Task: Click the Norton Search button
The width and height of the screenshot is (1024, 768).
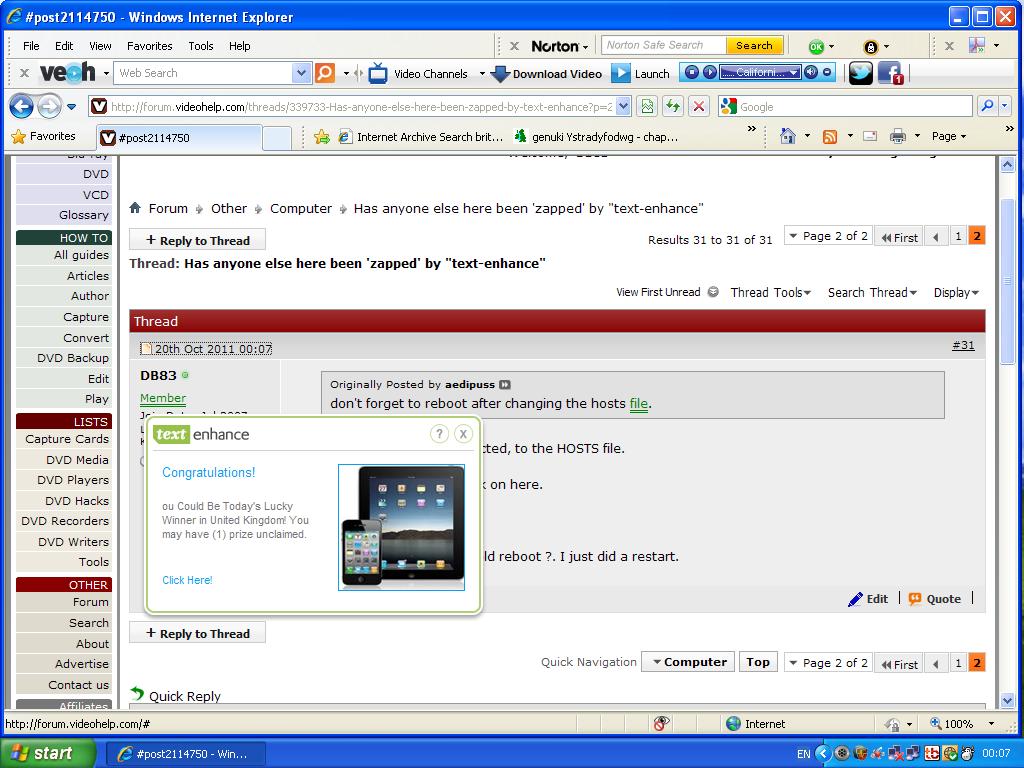Action: pyautogui.click(x=754, y=46)
